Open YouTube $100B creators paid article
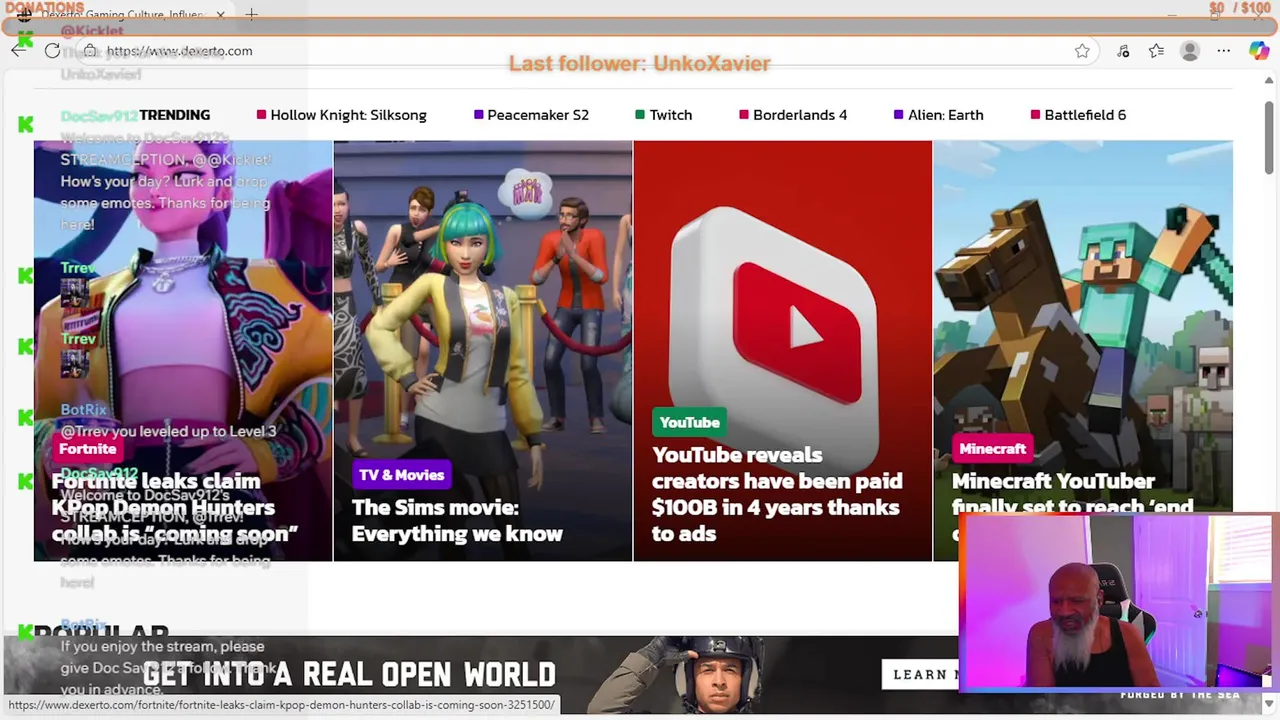The image size is (1280, 720). coord(777,494)
